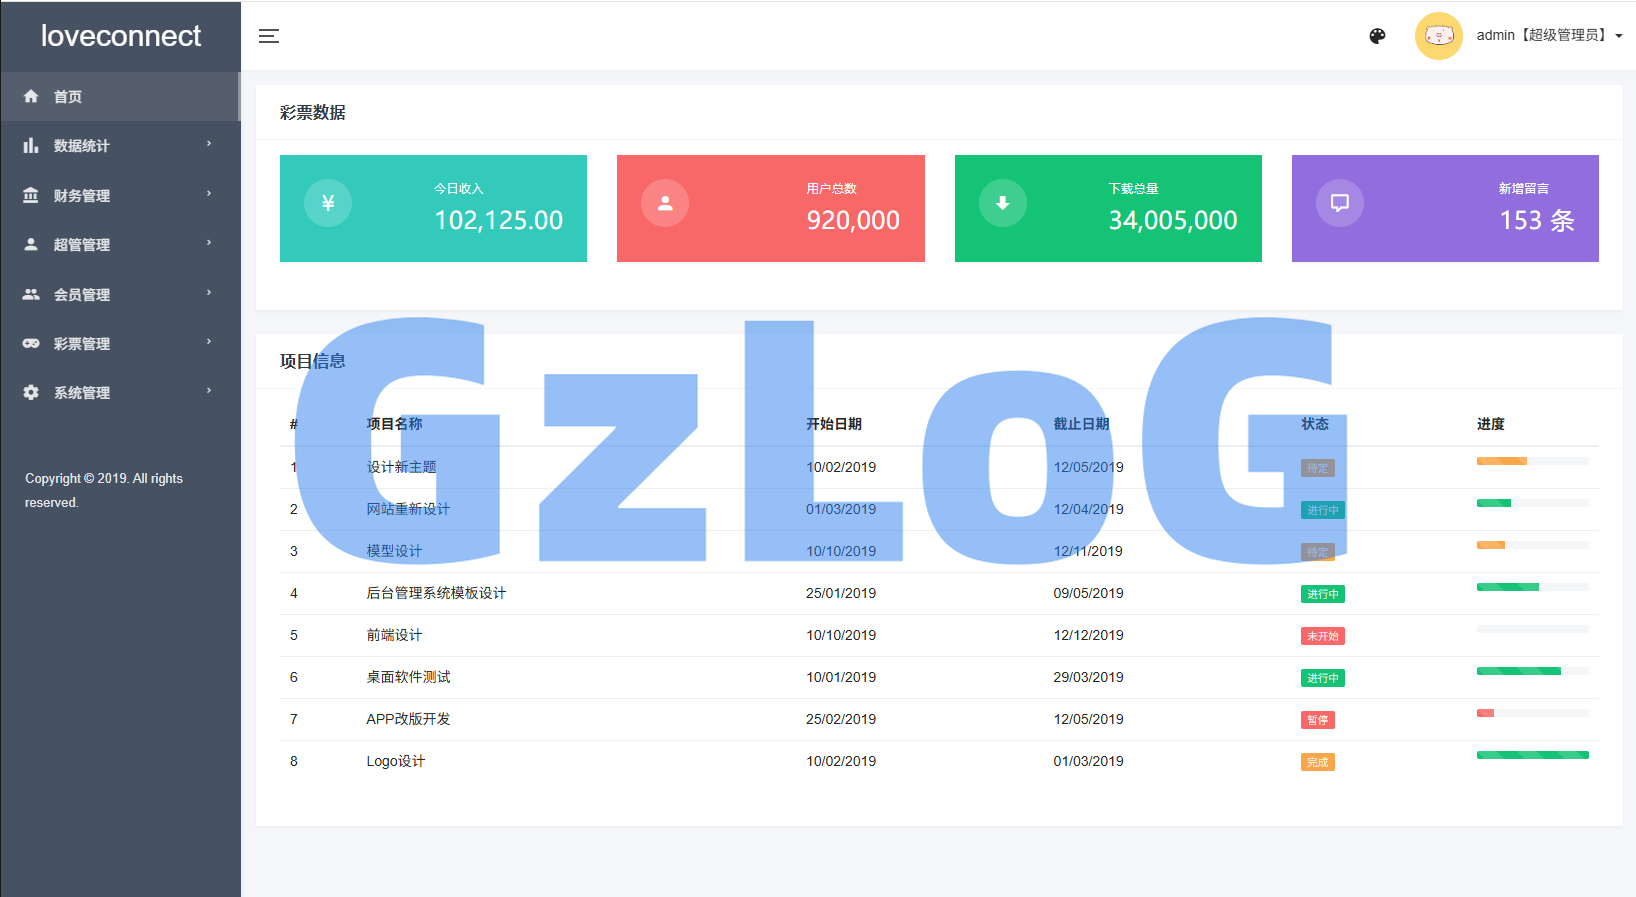
Task: Click the 未开始 status badge
Action: click(x=1322, y=636)
